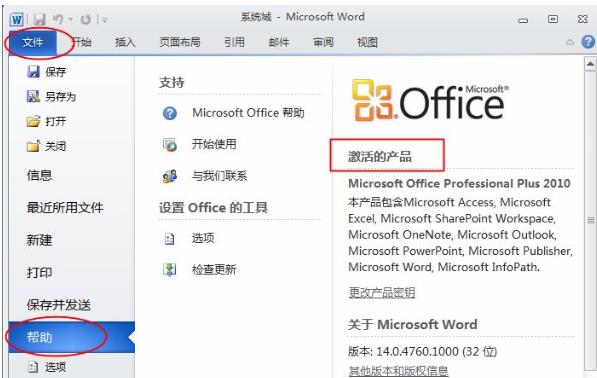Click the 选项 icon under Office tools

[x=169, y=239]
